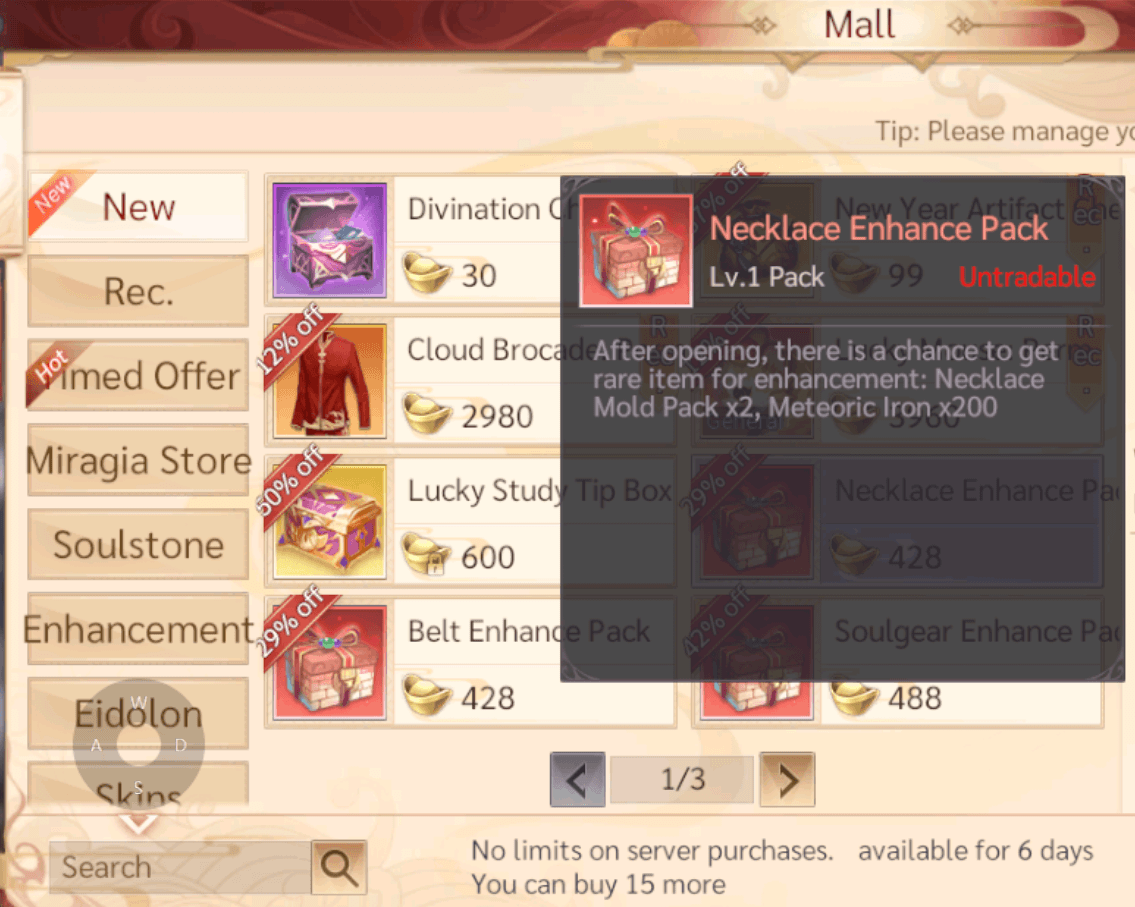The image size is (1135, 907).
Task: Click the Search input field
Action: tap(180, 867)
